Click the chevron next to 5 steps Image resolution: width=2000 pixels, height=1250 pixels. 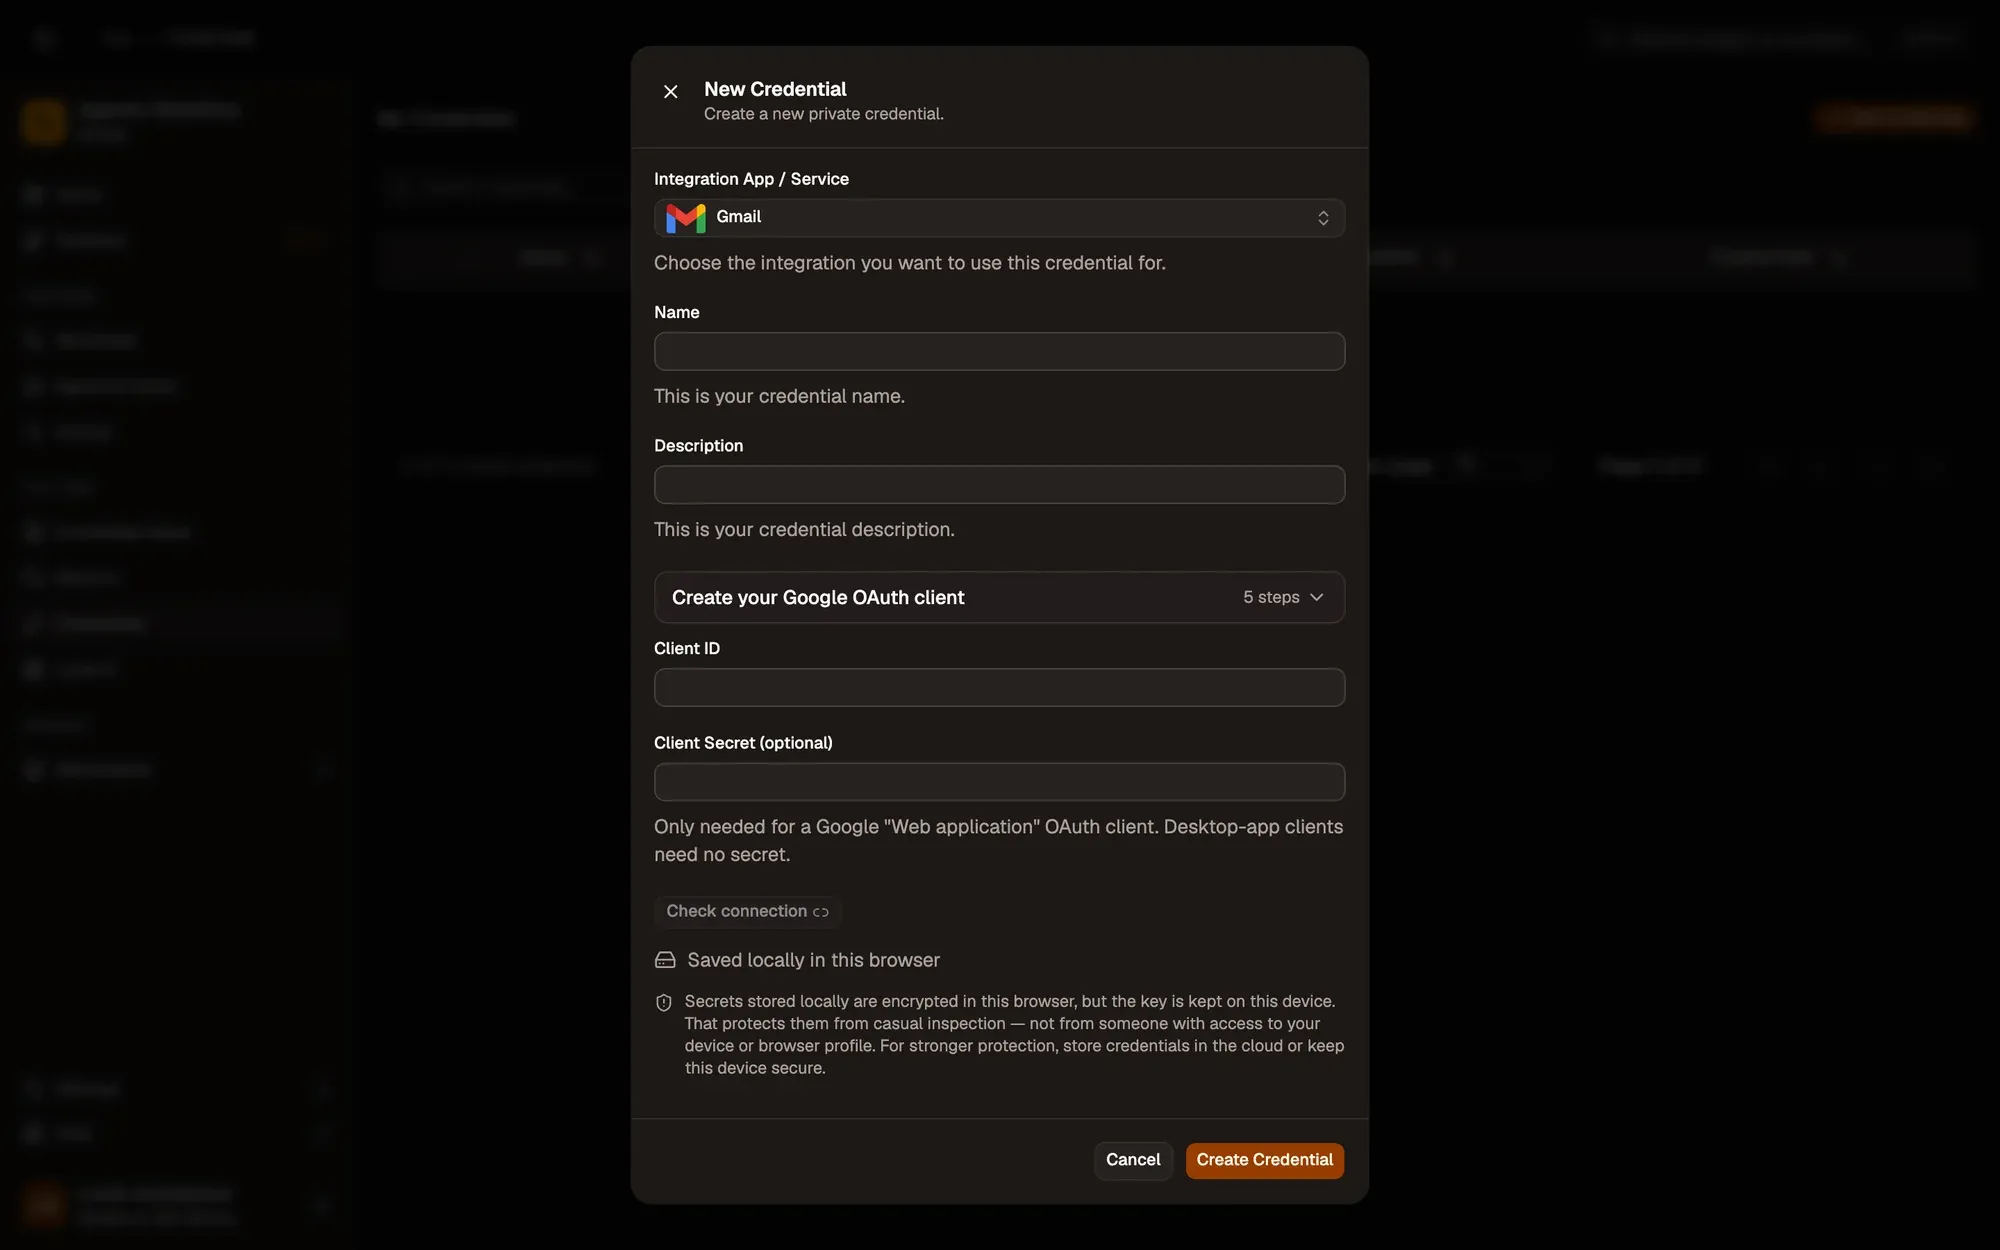point(1317,597)
